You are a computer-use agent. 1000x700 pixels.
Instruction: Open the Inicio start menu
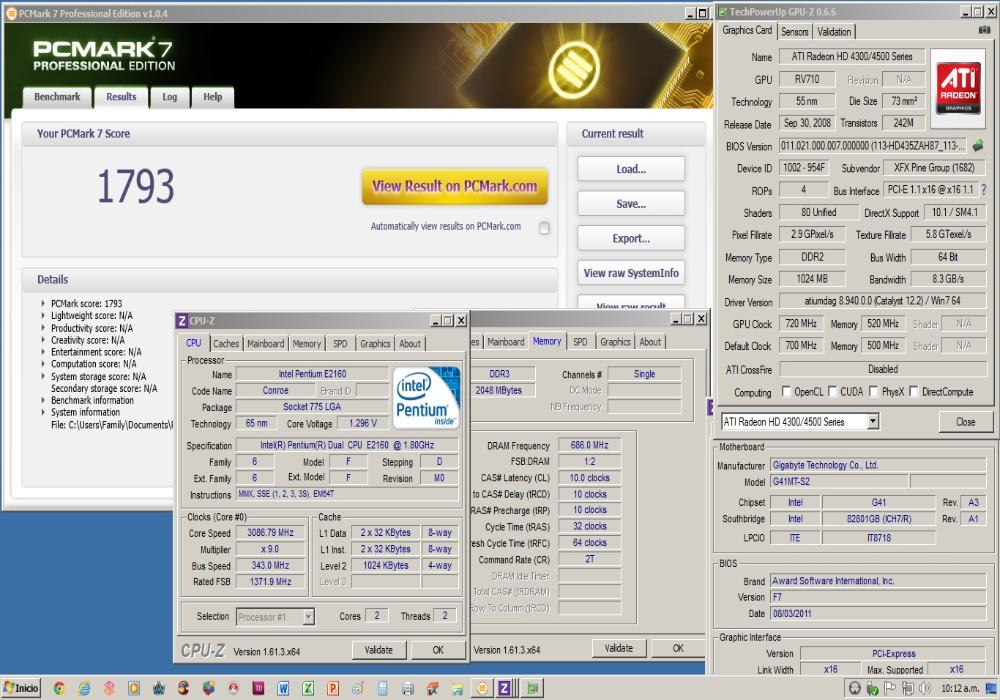coord(21,688)
